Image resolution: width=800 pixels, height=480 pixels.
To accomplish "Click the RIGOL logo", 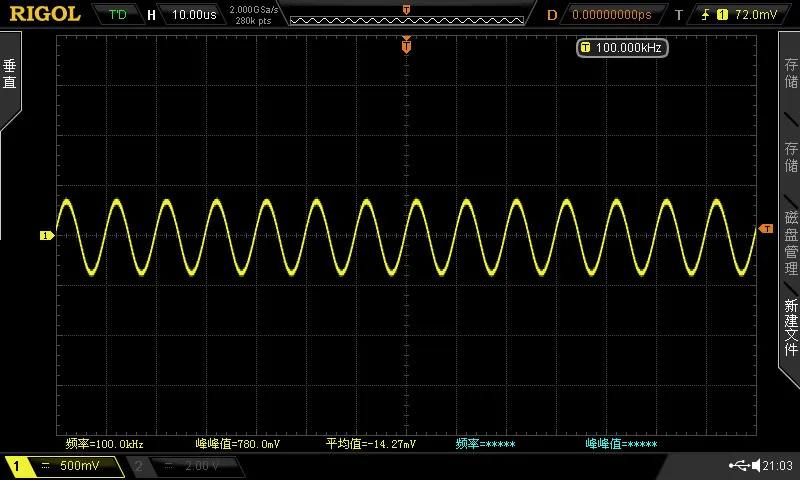I will [45, 14].
